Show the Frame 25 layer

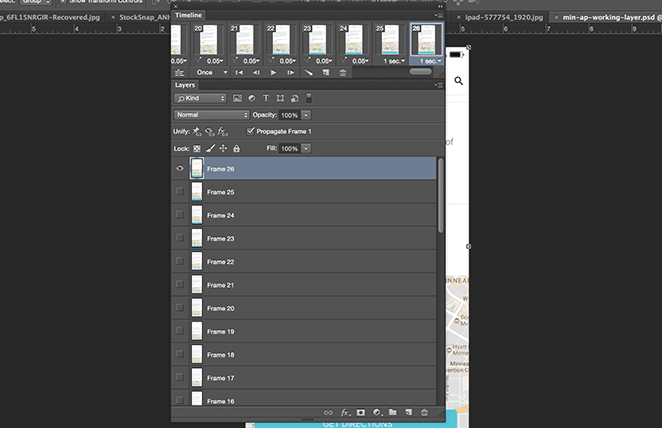pyautogui.click(x=180, y=192)
